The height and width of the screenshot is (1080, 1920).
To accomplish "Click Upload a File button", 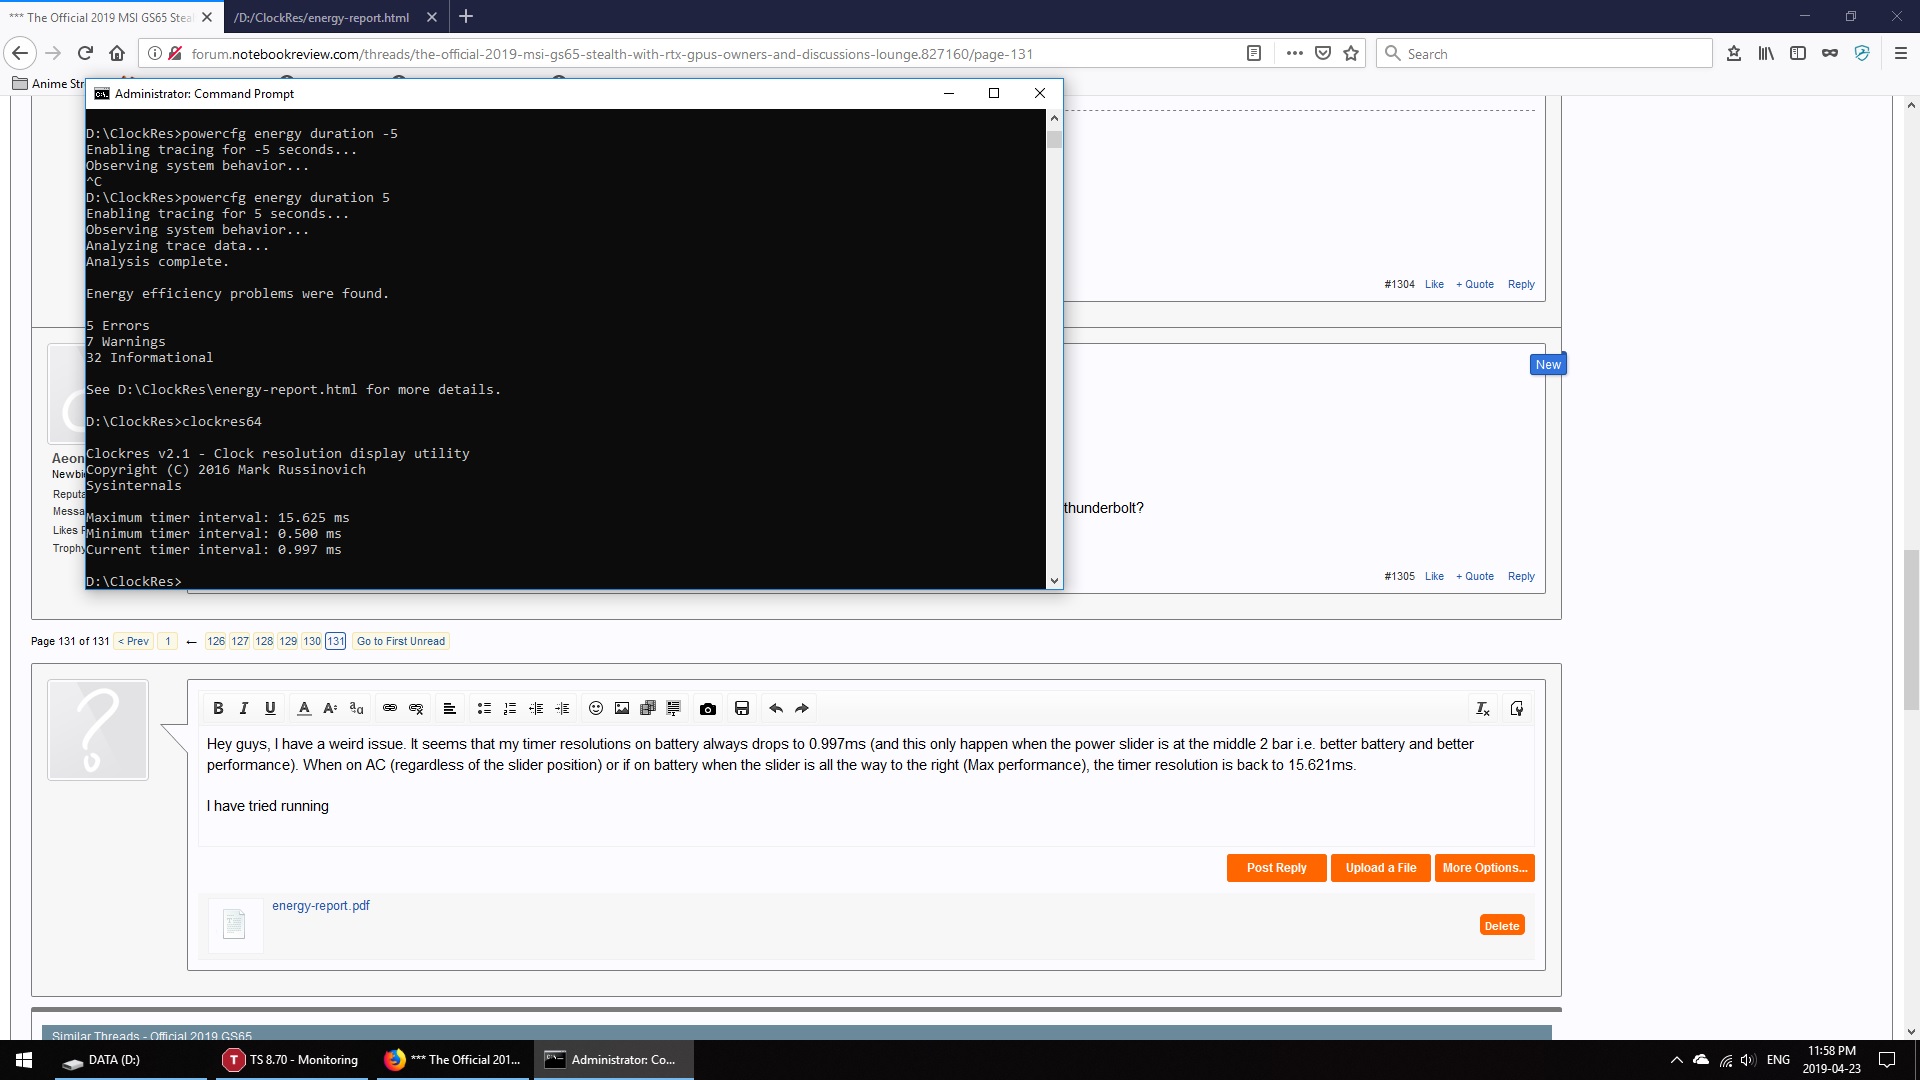I will click(x=1380, y=868).
